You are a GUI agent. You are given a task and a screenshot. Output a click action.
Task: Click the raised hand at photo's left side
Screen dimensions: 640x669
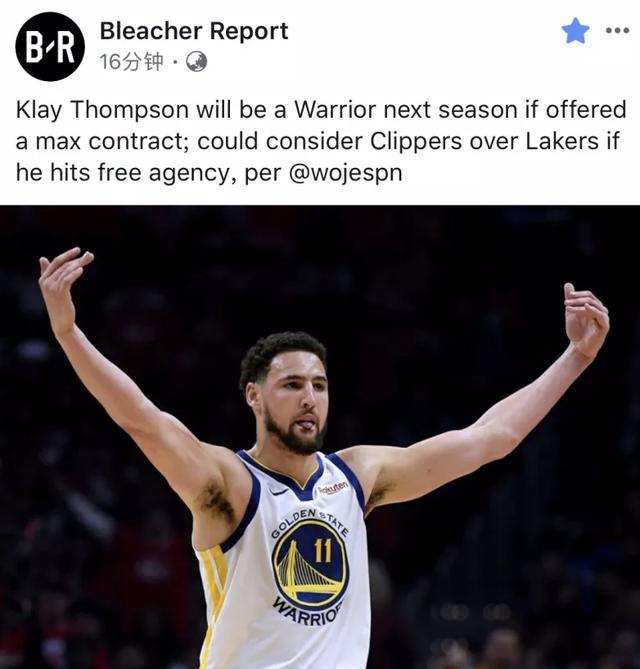(x=64, y=288)
